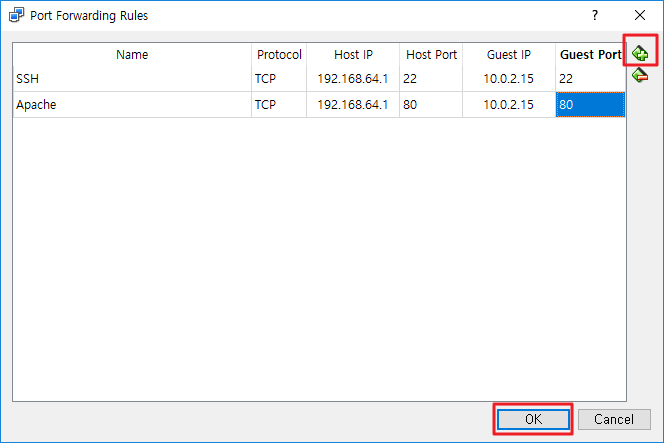Click the Host Port column header
Viewport: 664px width, 443px height.
[431, 55]
